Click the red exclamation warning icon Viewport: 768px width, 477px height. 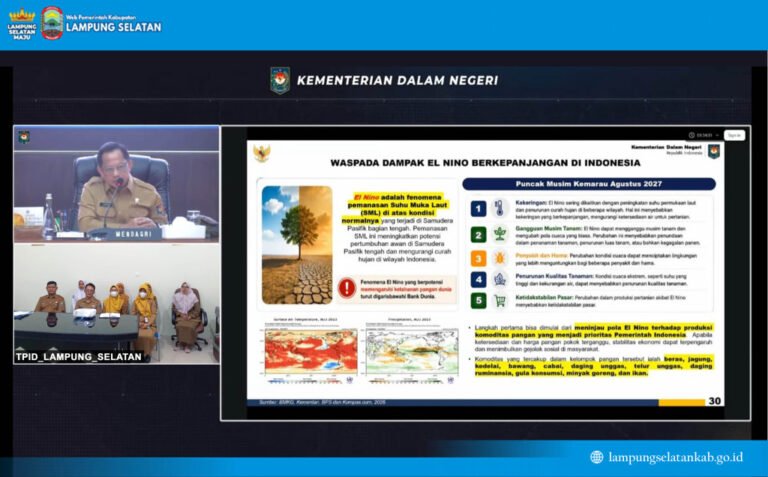click(x=347, y=288)
